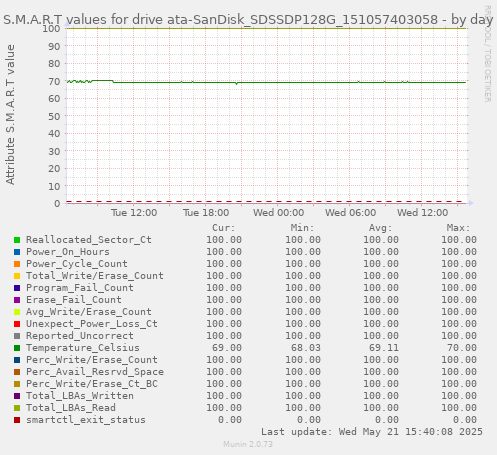Viewport: 497px width, 455px height.
Task: Click the Attribute S.M.A.R.T value axis title
Action: (x=10, y=115)
